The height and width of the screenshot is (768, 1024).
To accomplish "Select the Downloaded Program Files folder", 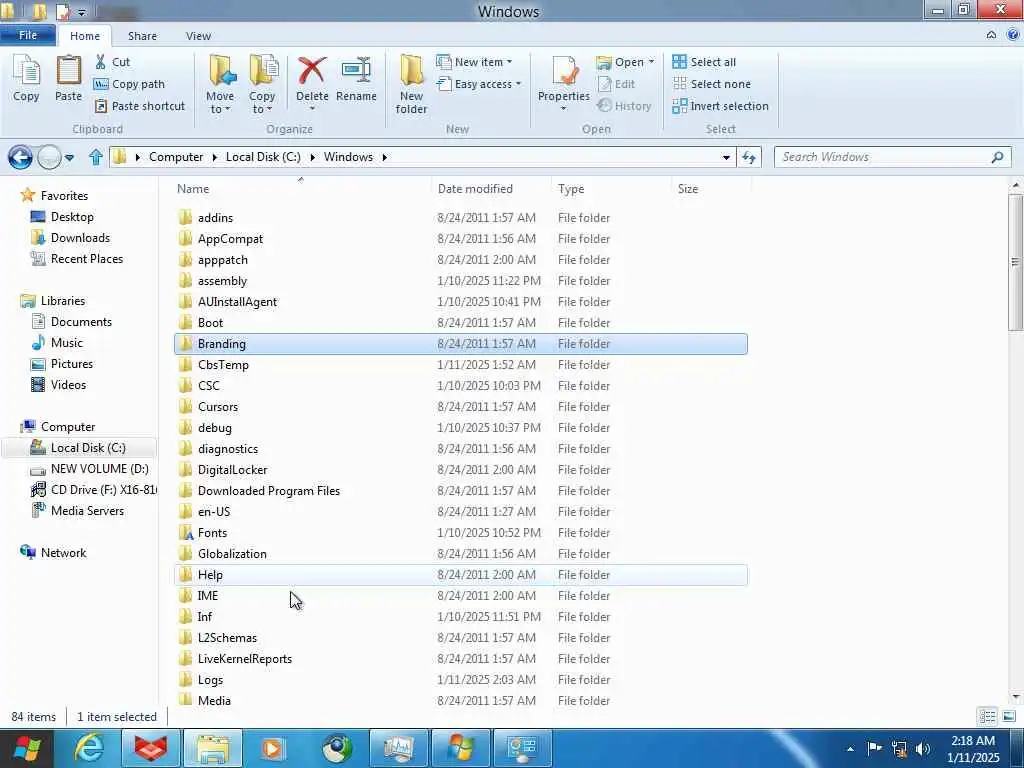I will click(461, 491).
